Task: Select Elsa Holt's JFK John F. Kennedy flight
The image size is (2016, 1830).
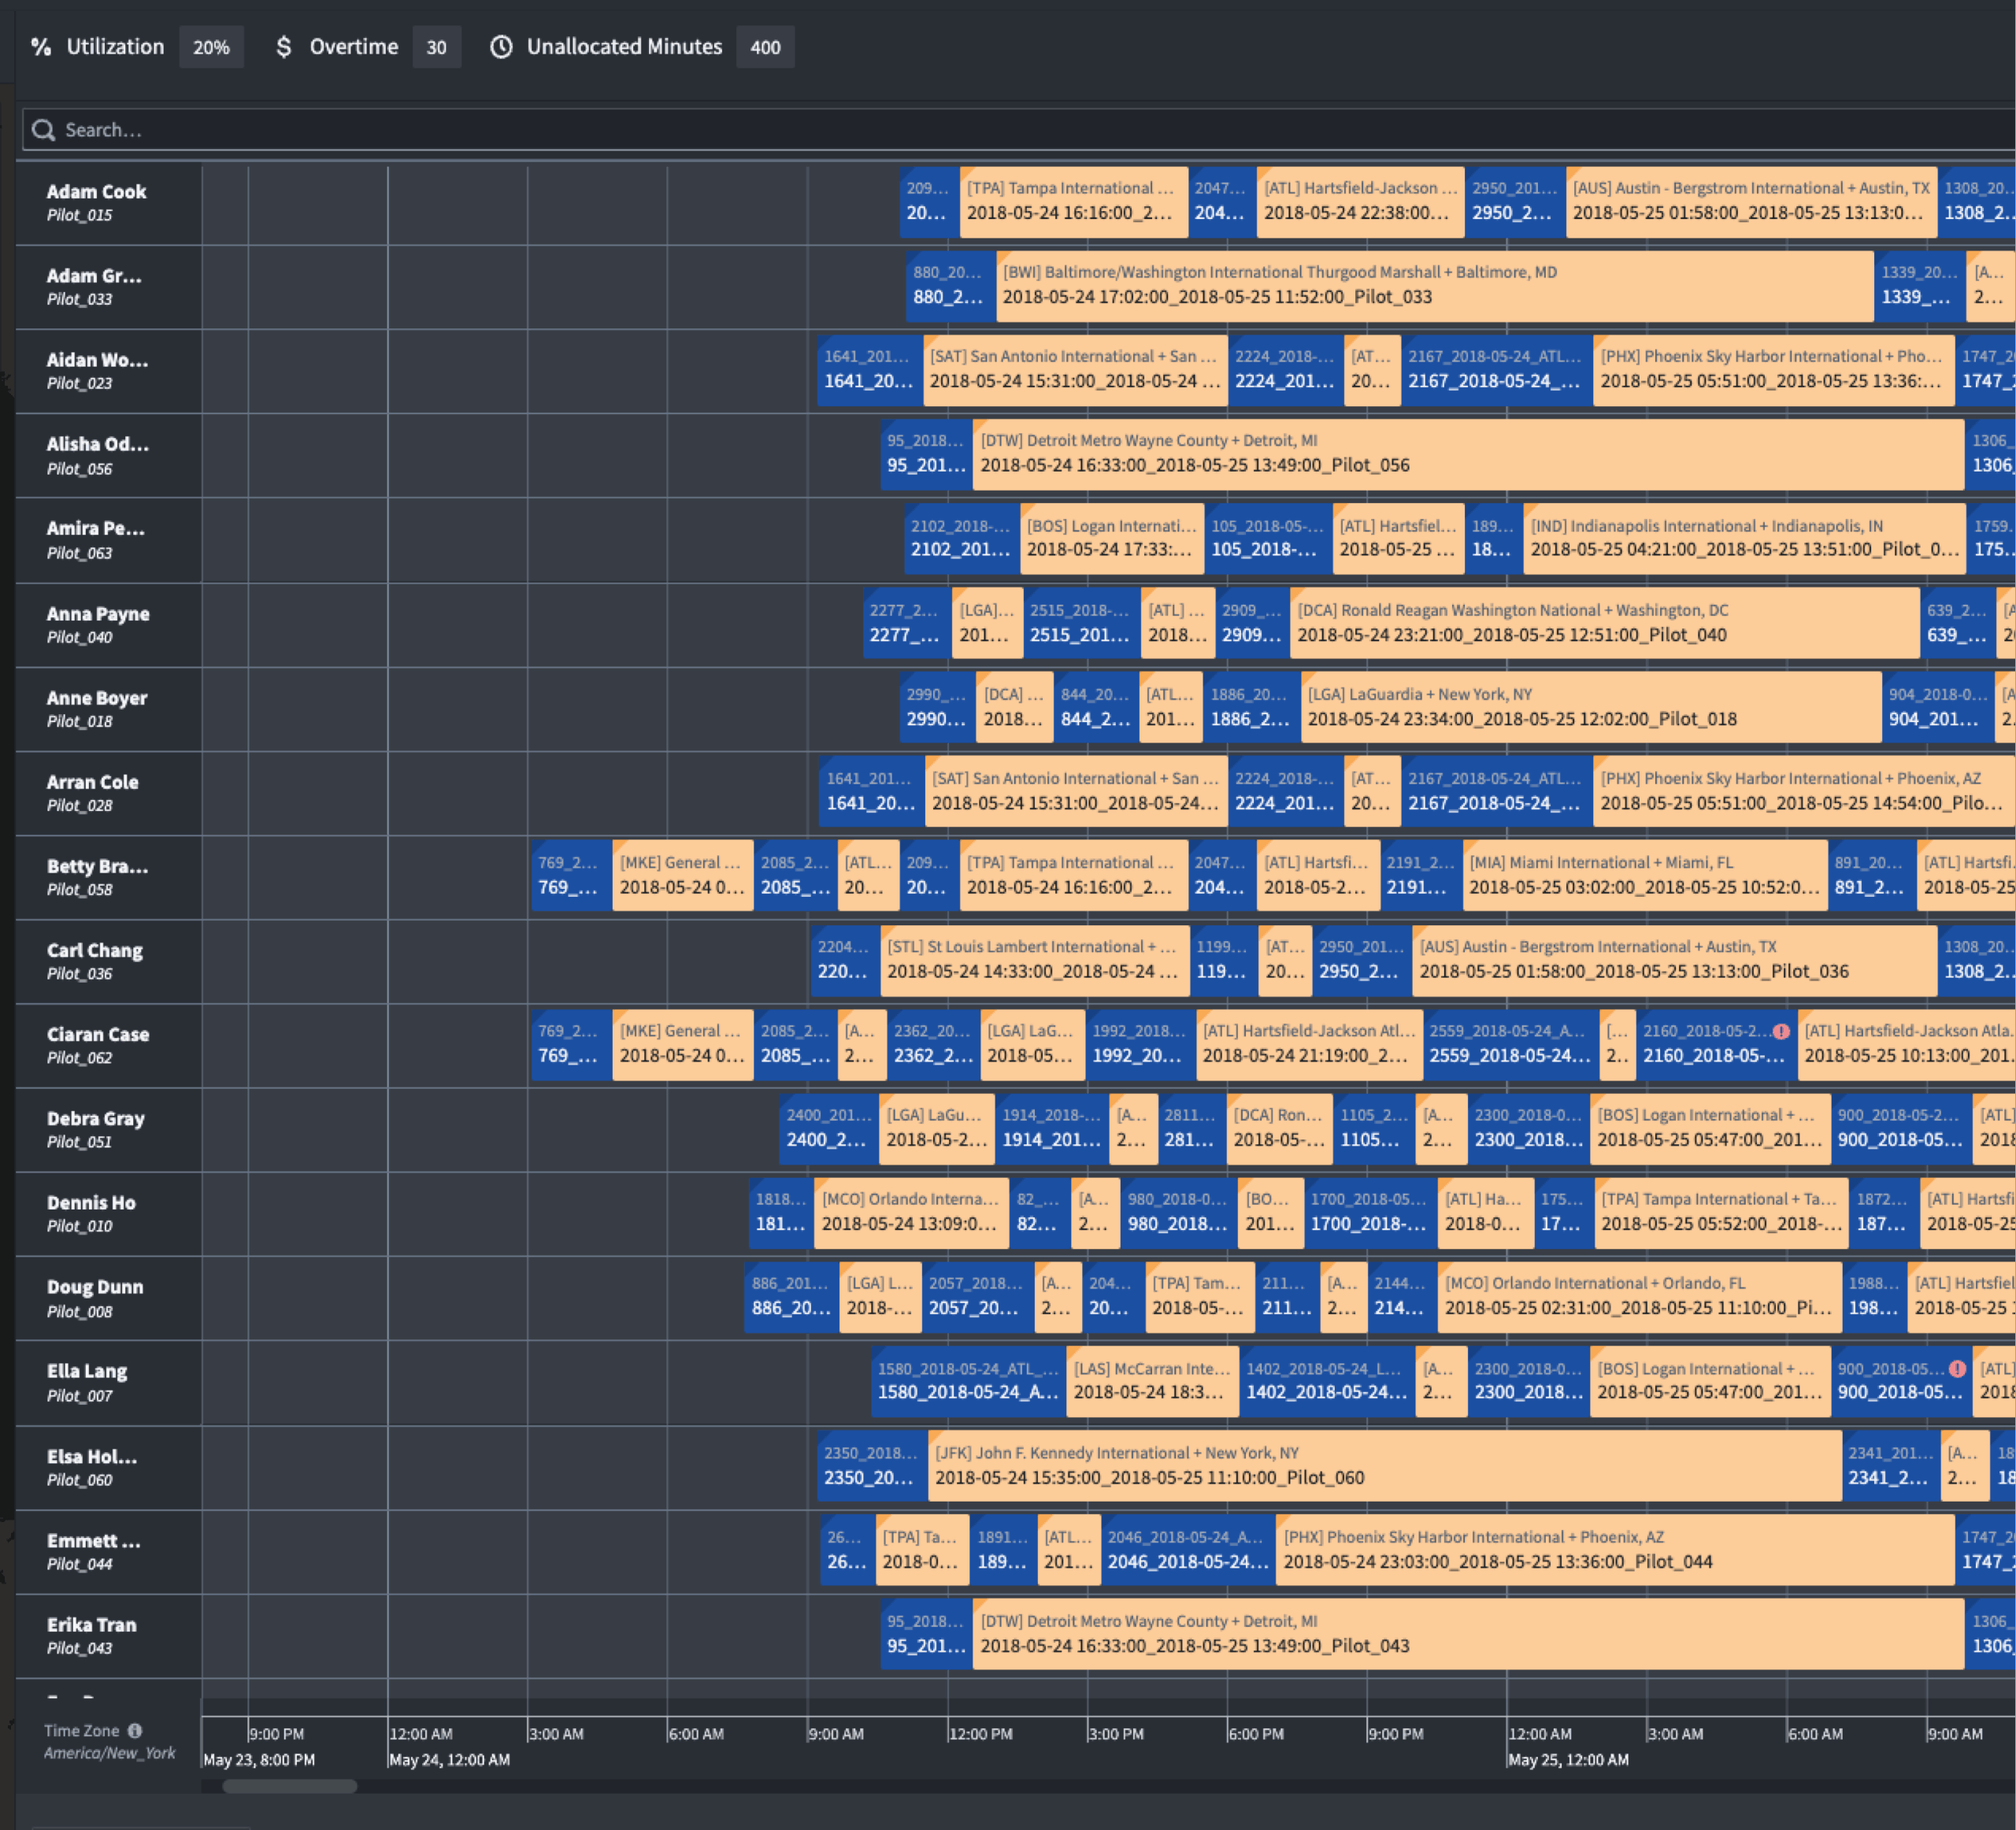Action: [x=1380, y=1466]
